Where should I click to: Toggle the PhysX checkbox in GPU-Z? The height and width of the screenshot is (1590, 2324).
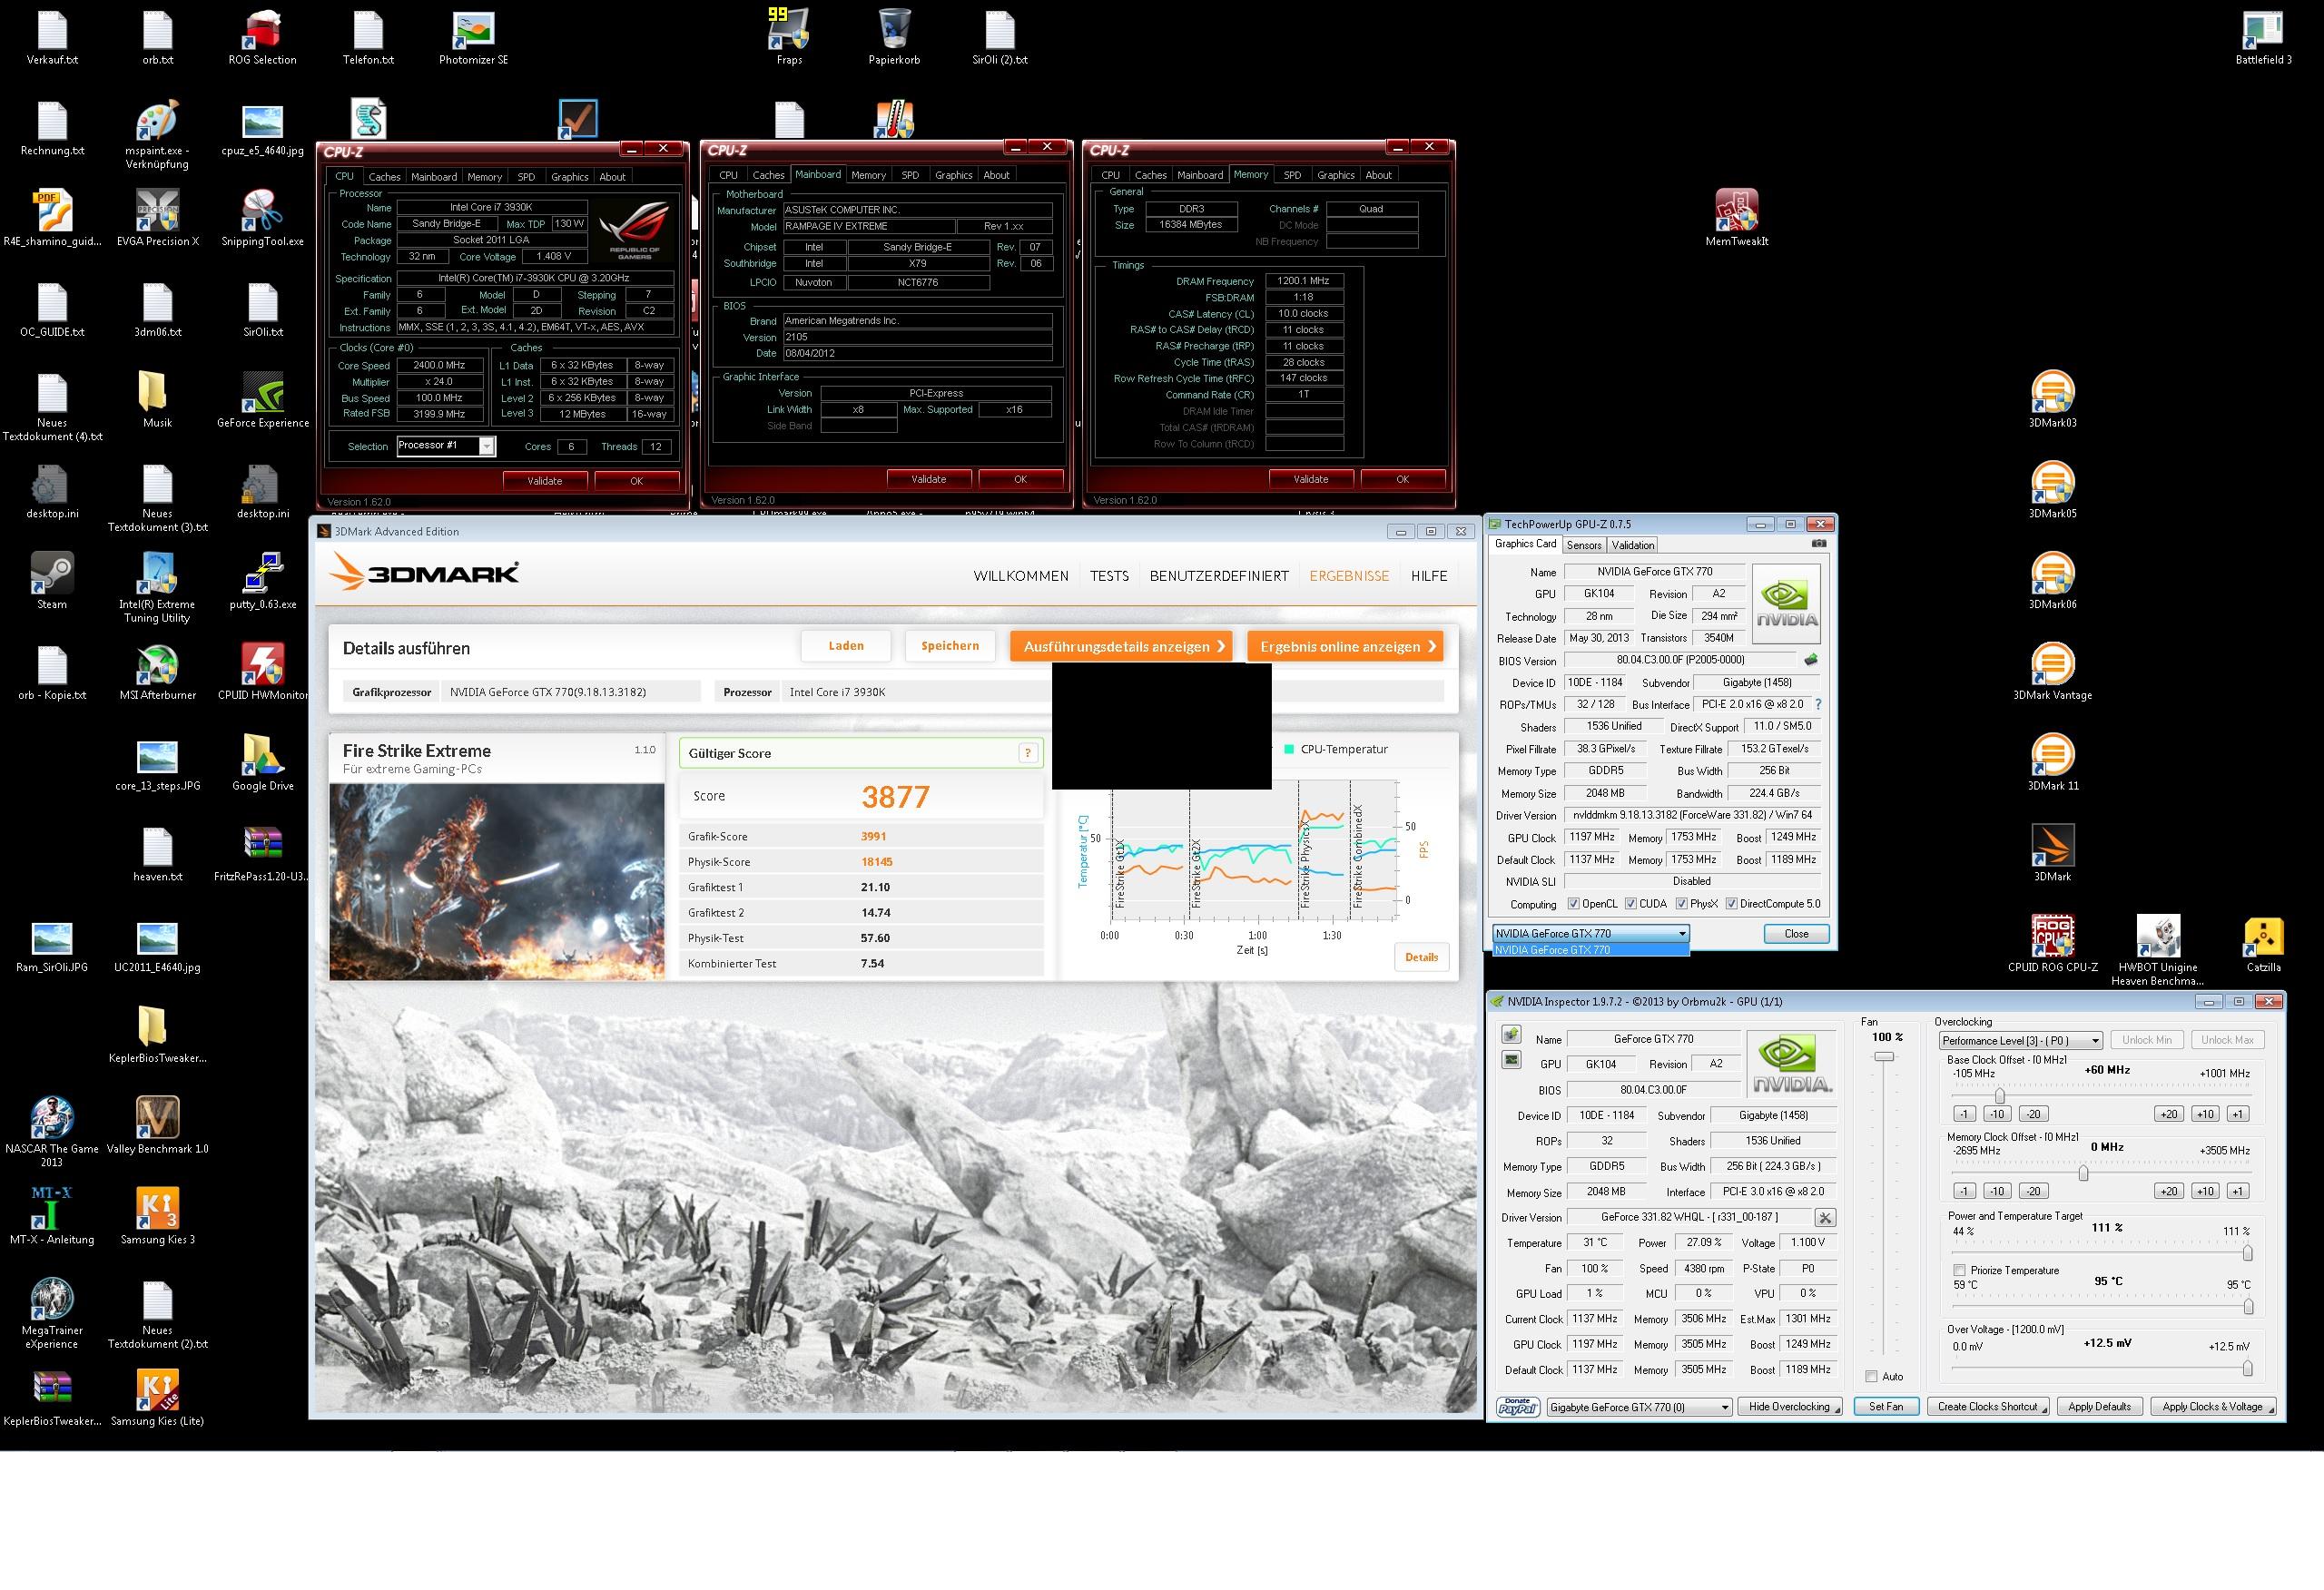1682,904
